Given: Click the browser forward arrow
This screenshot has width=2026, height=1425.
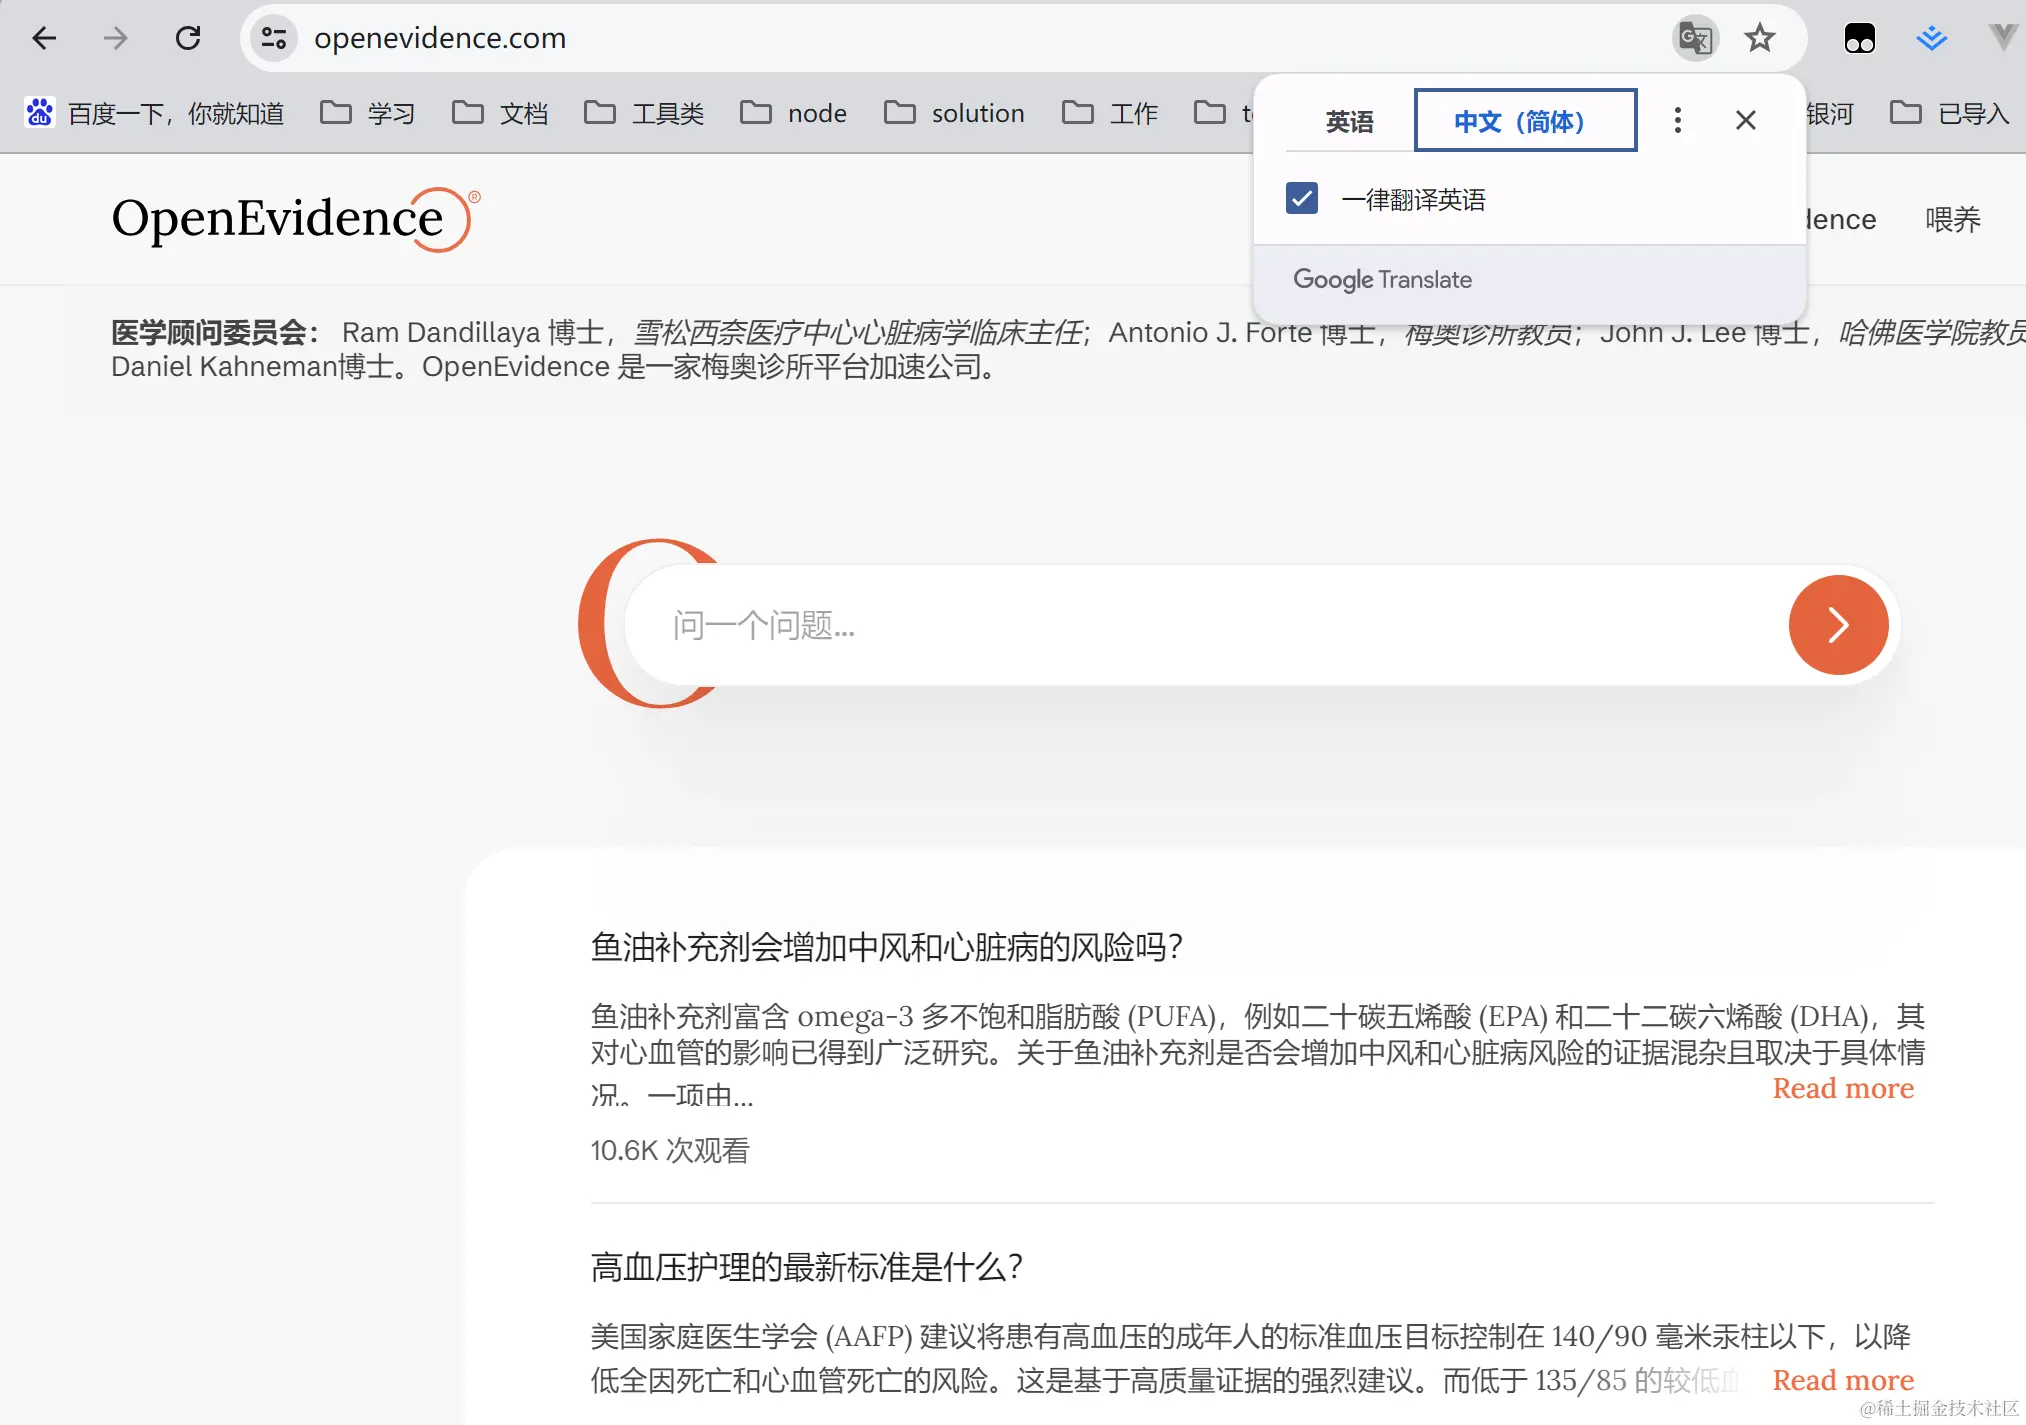Looking at the screenshot, I should pos(116,38).
